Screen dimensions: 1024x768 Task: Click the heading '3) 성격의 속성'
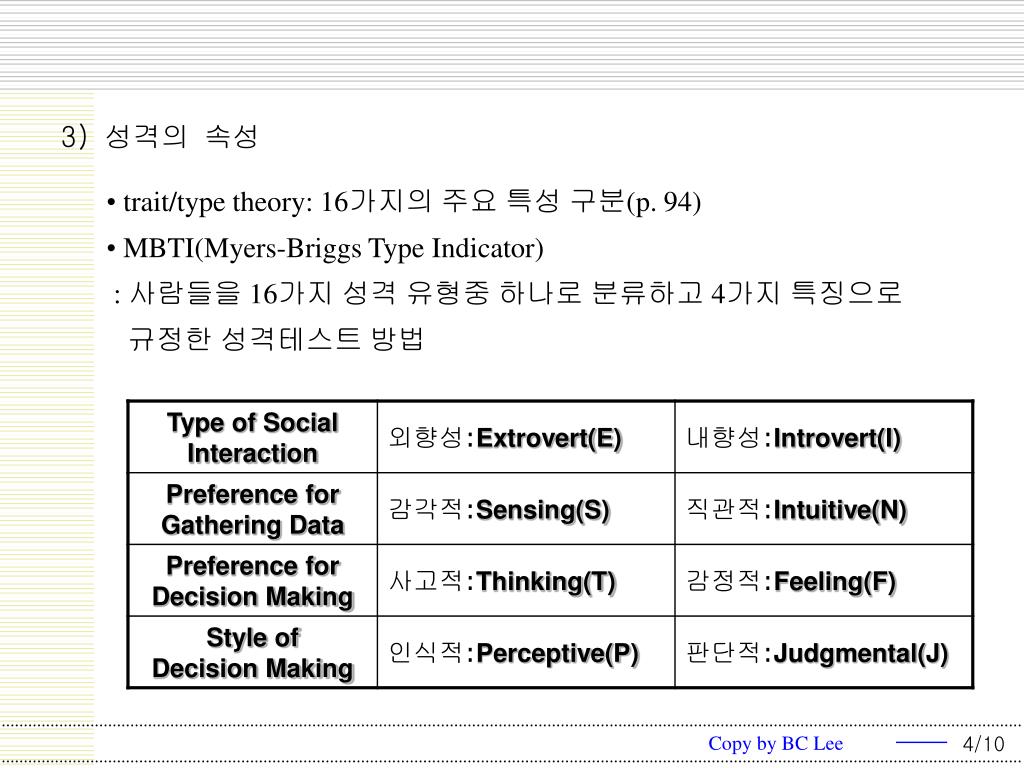tap(160, 136)
